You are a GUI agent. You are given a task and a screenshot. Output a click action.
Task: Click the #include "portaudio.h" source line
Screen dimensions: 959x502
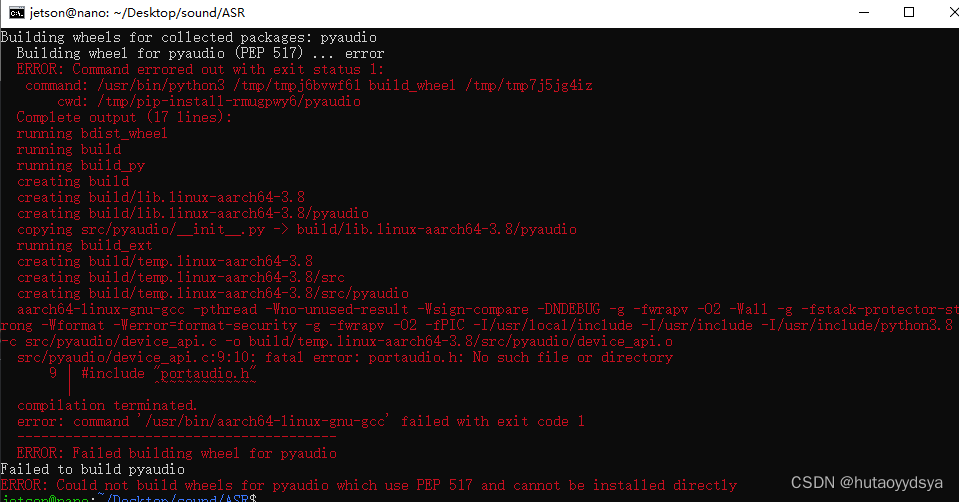pos(169,374)
